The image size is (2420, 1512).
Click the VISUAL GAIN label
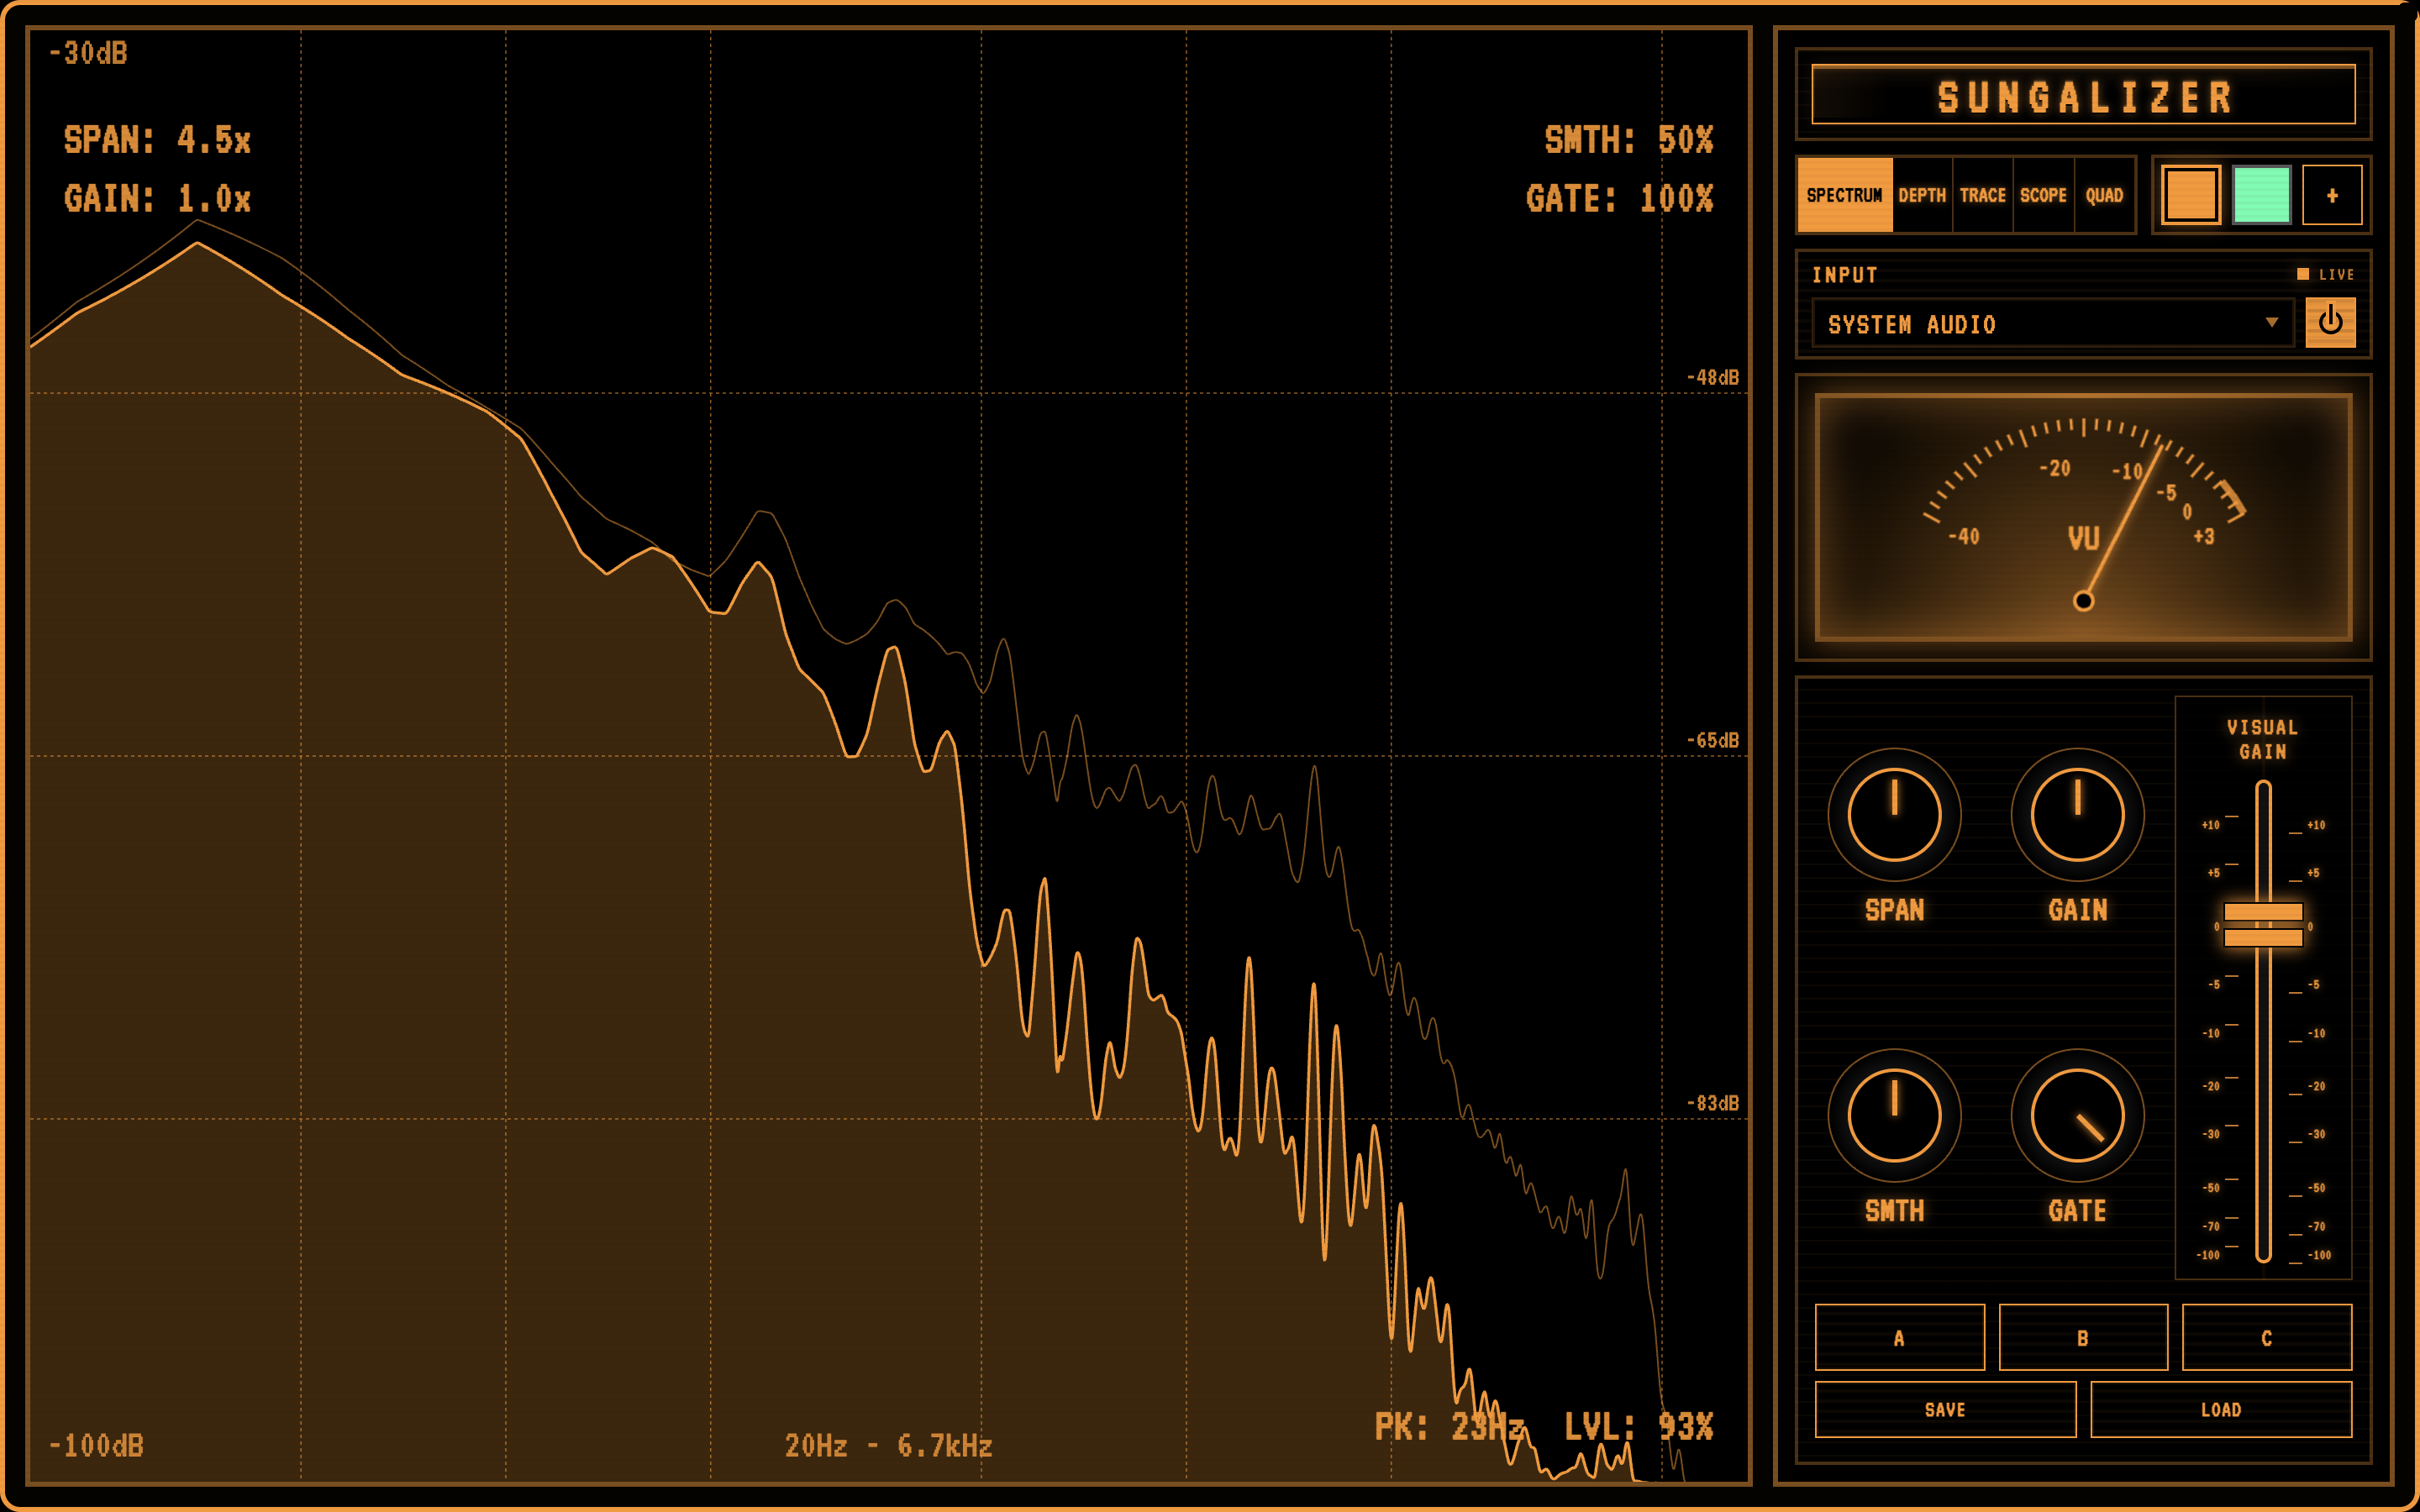2263,739
